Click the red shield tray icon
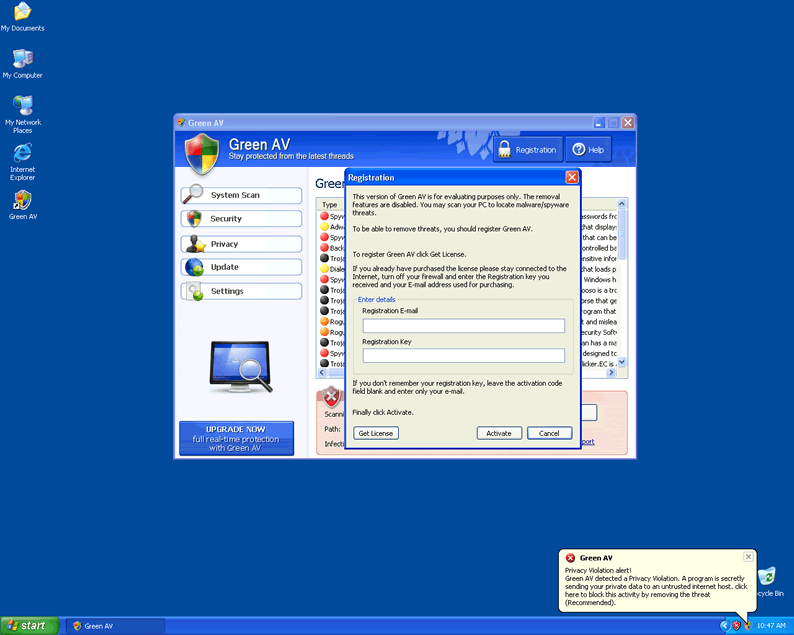794x635 pixels. pos(736,625)
